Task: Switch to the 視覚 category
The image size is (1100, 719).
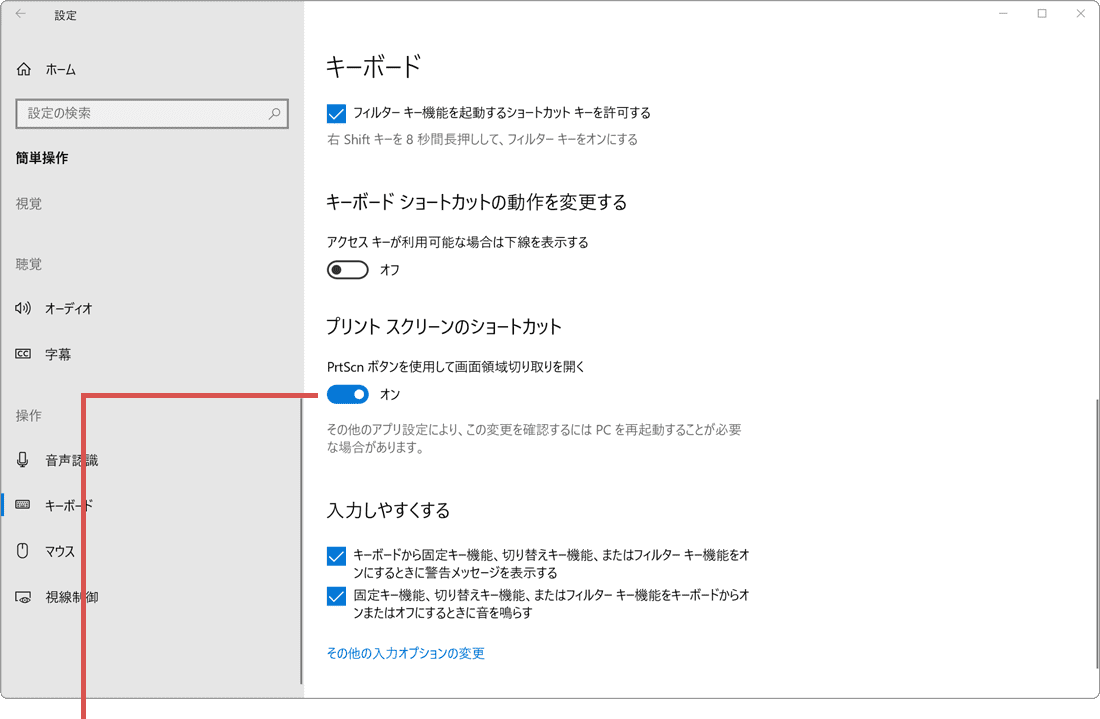Action: point(29,203)
